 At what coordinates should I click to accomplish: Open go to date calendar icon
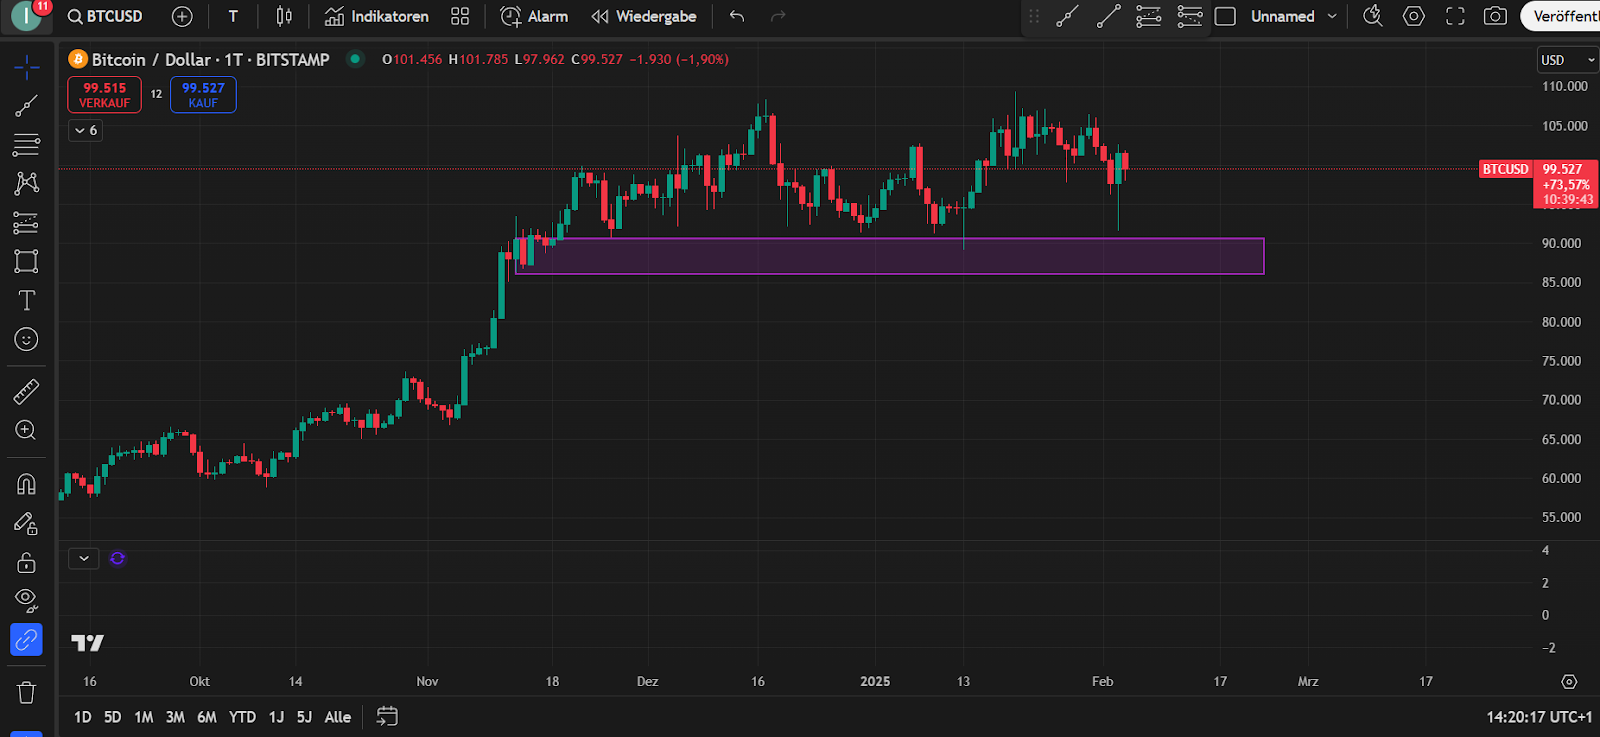point(387,717)
